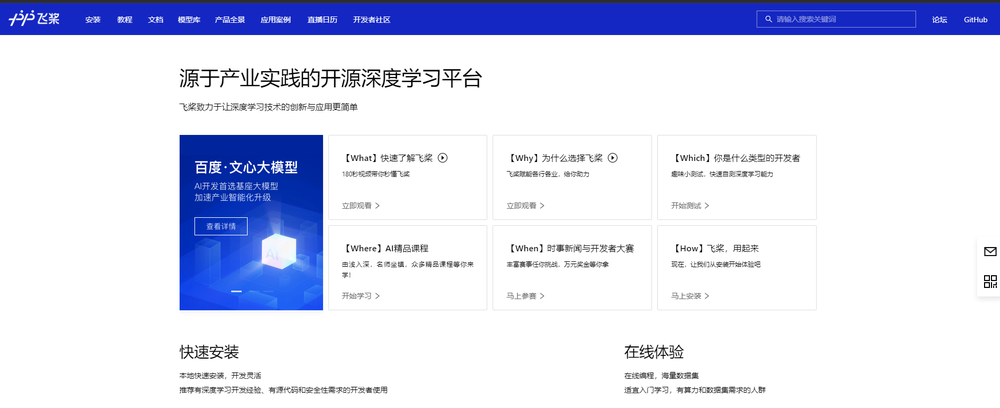Image resolution: width=1000 pixels, height=408 pixels.
Task: Open the 产品全景 nav menu
Action: (x=230, y=20)
